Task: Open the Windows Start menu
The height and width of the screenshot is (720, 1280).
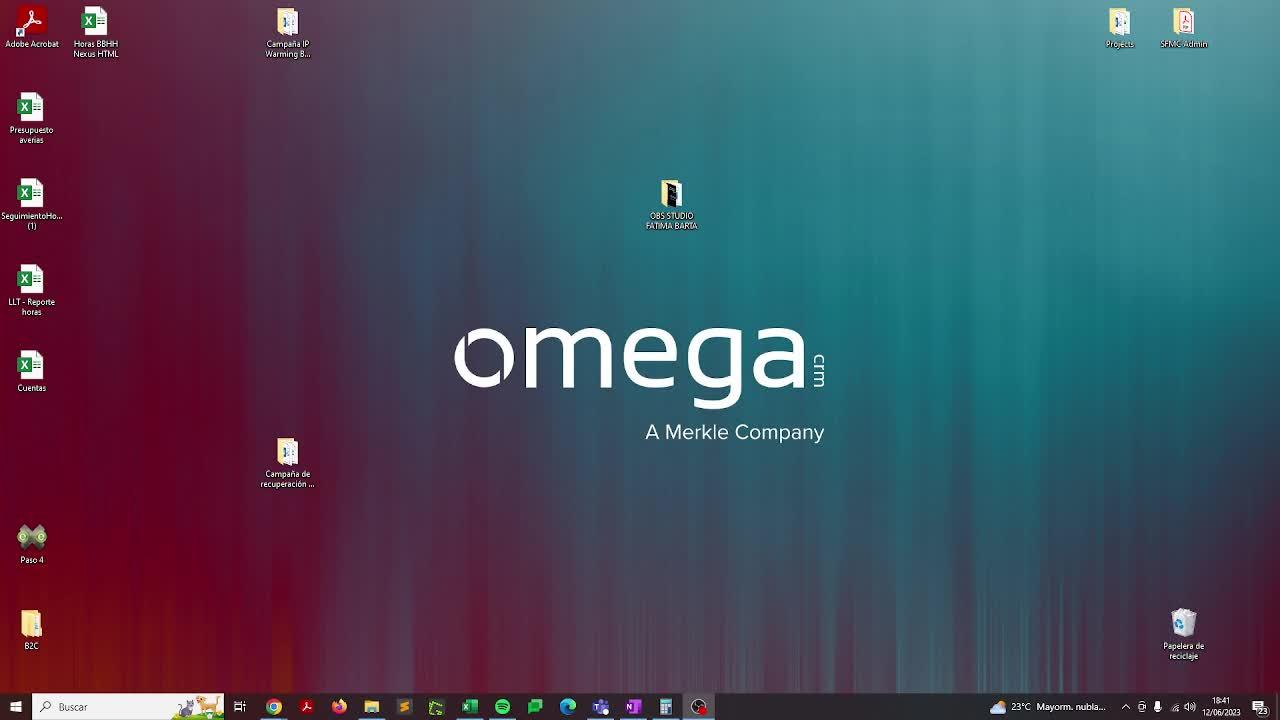Action: point(16,707)
